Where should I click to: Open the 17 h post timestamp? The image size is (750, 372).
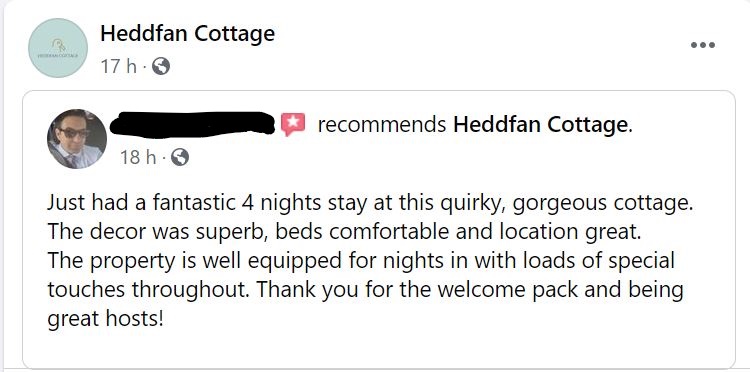pos(119,66)
